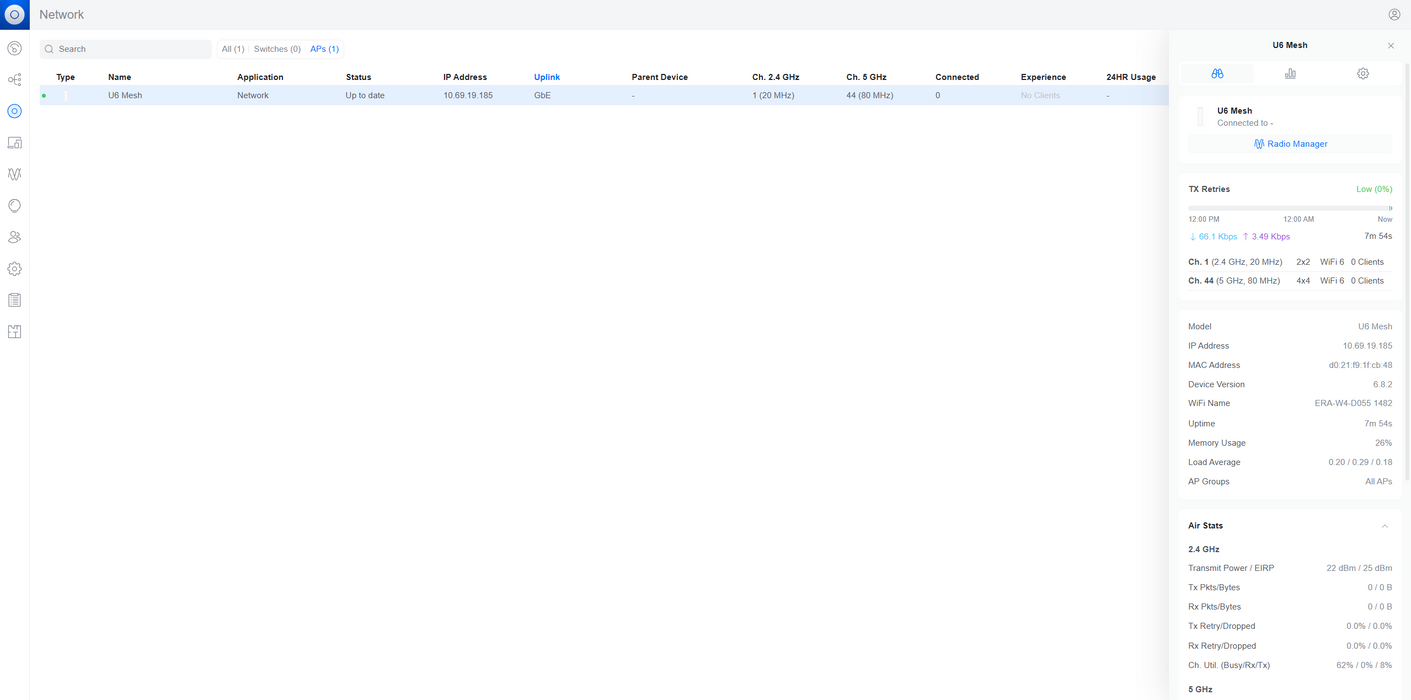This screenshot has width=1411, height=700.
Task: Open the Topology icon in sidebar
Action: [14, 80]
